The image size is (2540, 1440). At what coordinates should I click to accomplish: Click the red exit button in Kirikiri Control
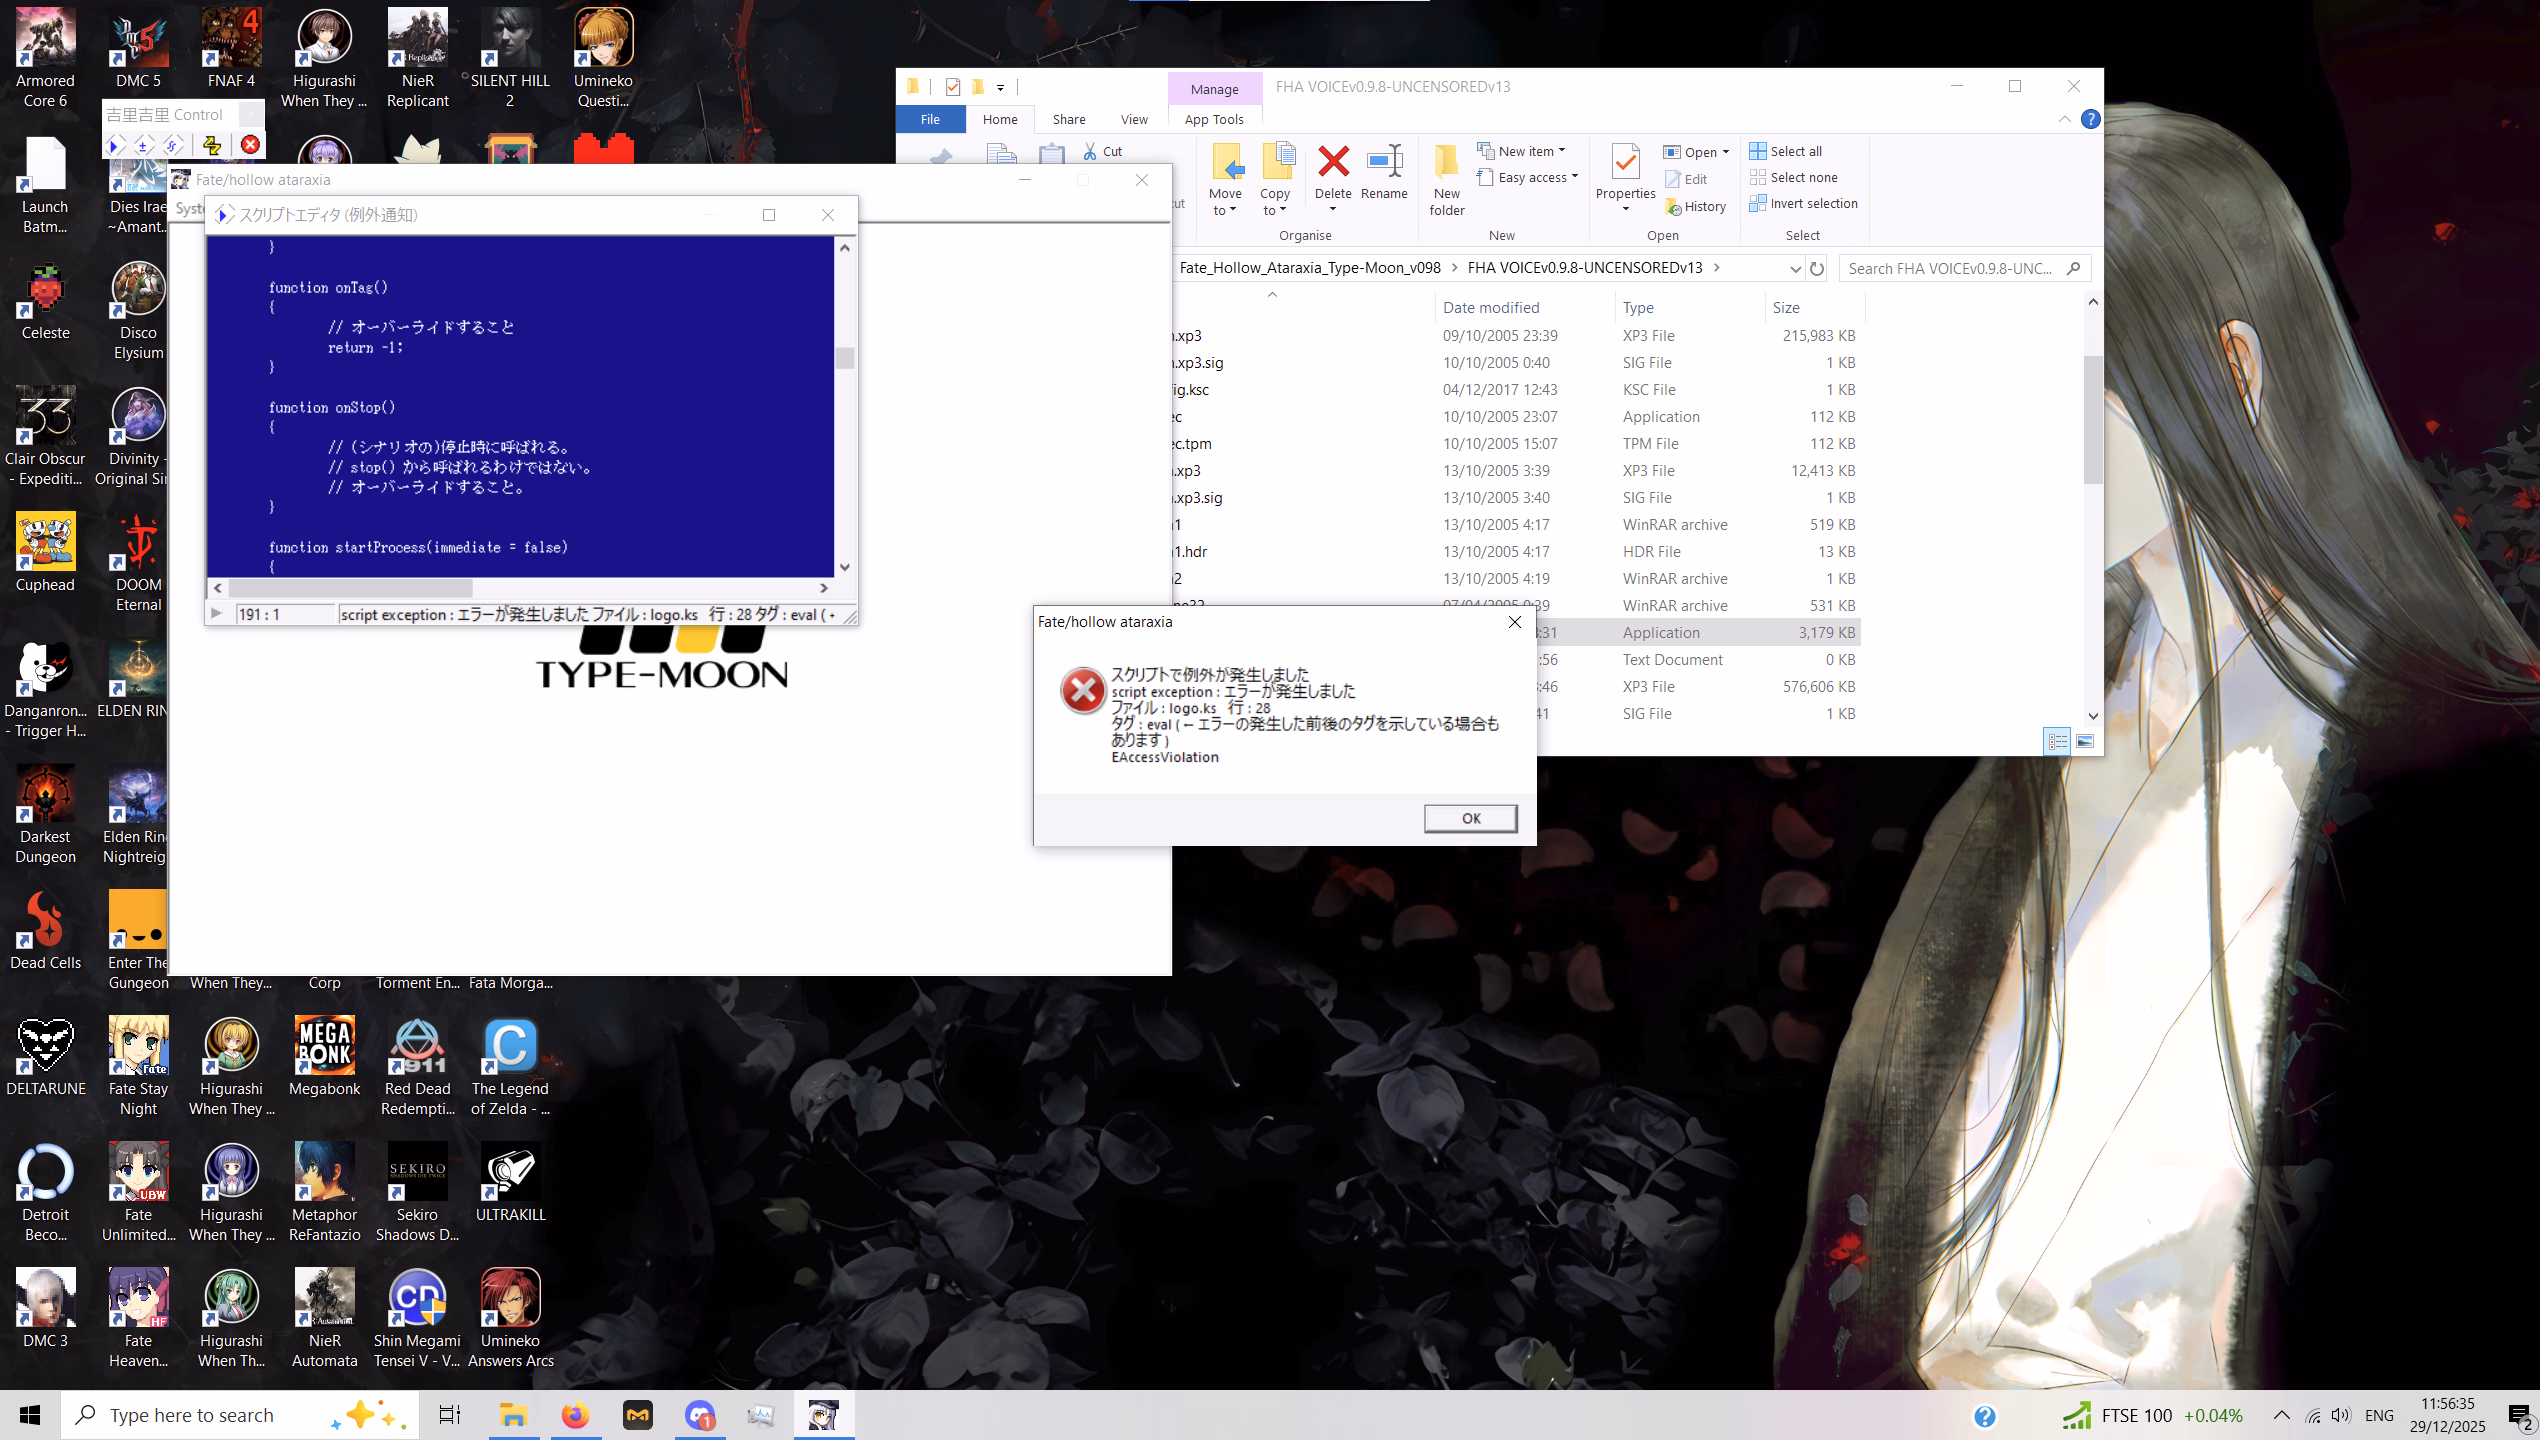pos(250,145)
